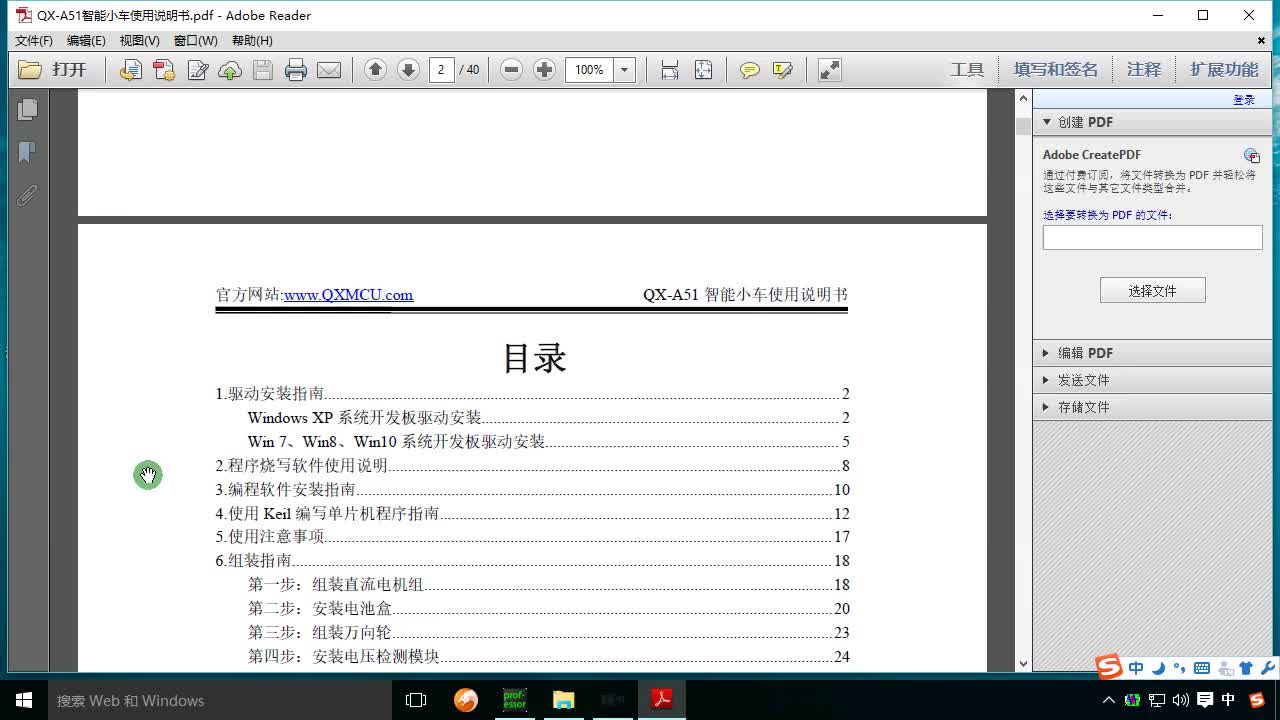Click the 3.编程软件安装指南 entry

[532, 490]
